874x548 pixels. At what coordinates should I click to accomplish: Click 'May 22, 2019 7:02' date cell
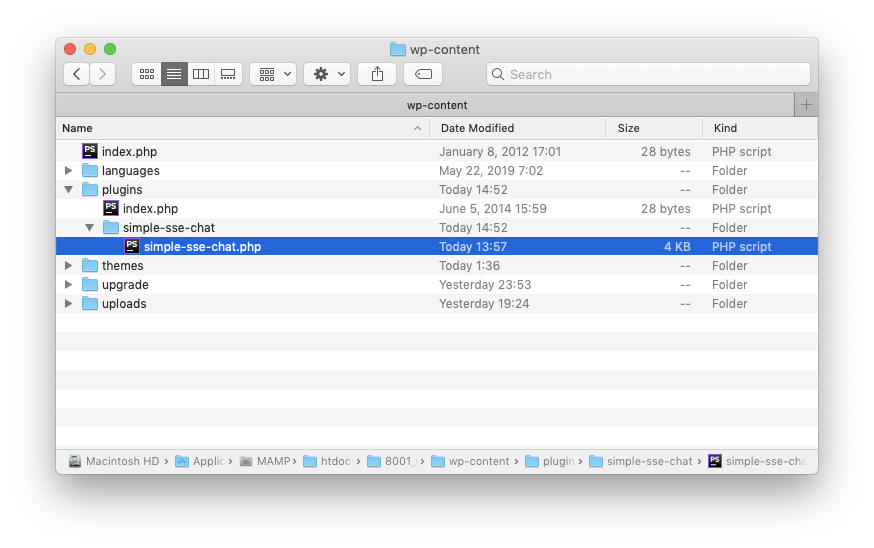(x=491, y=171)
